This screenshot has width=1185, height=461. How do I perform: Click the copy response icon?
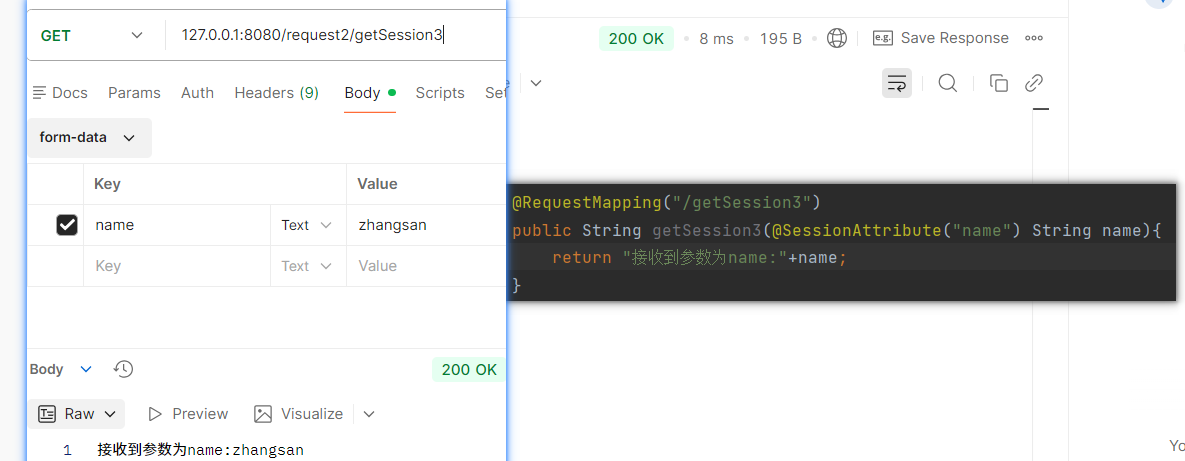(x=998, y=83)
